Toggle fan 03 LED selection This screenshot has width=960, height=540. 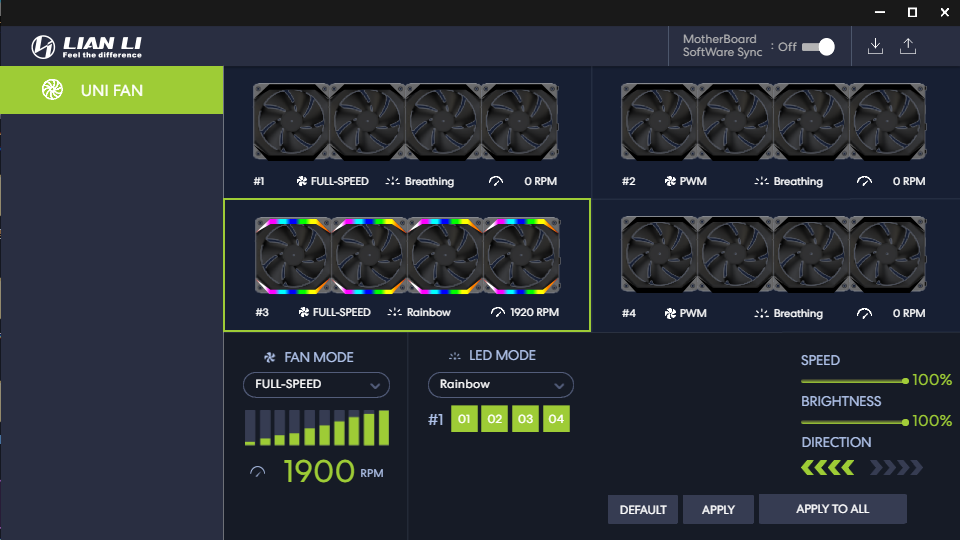pyautogui.click(x=525, y=419)
